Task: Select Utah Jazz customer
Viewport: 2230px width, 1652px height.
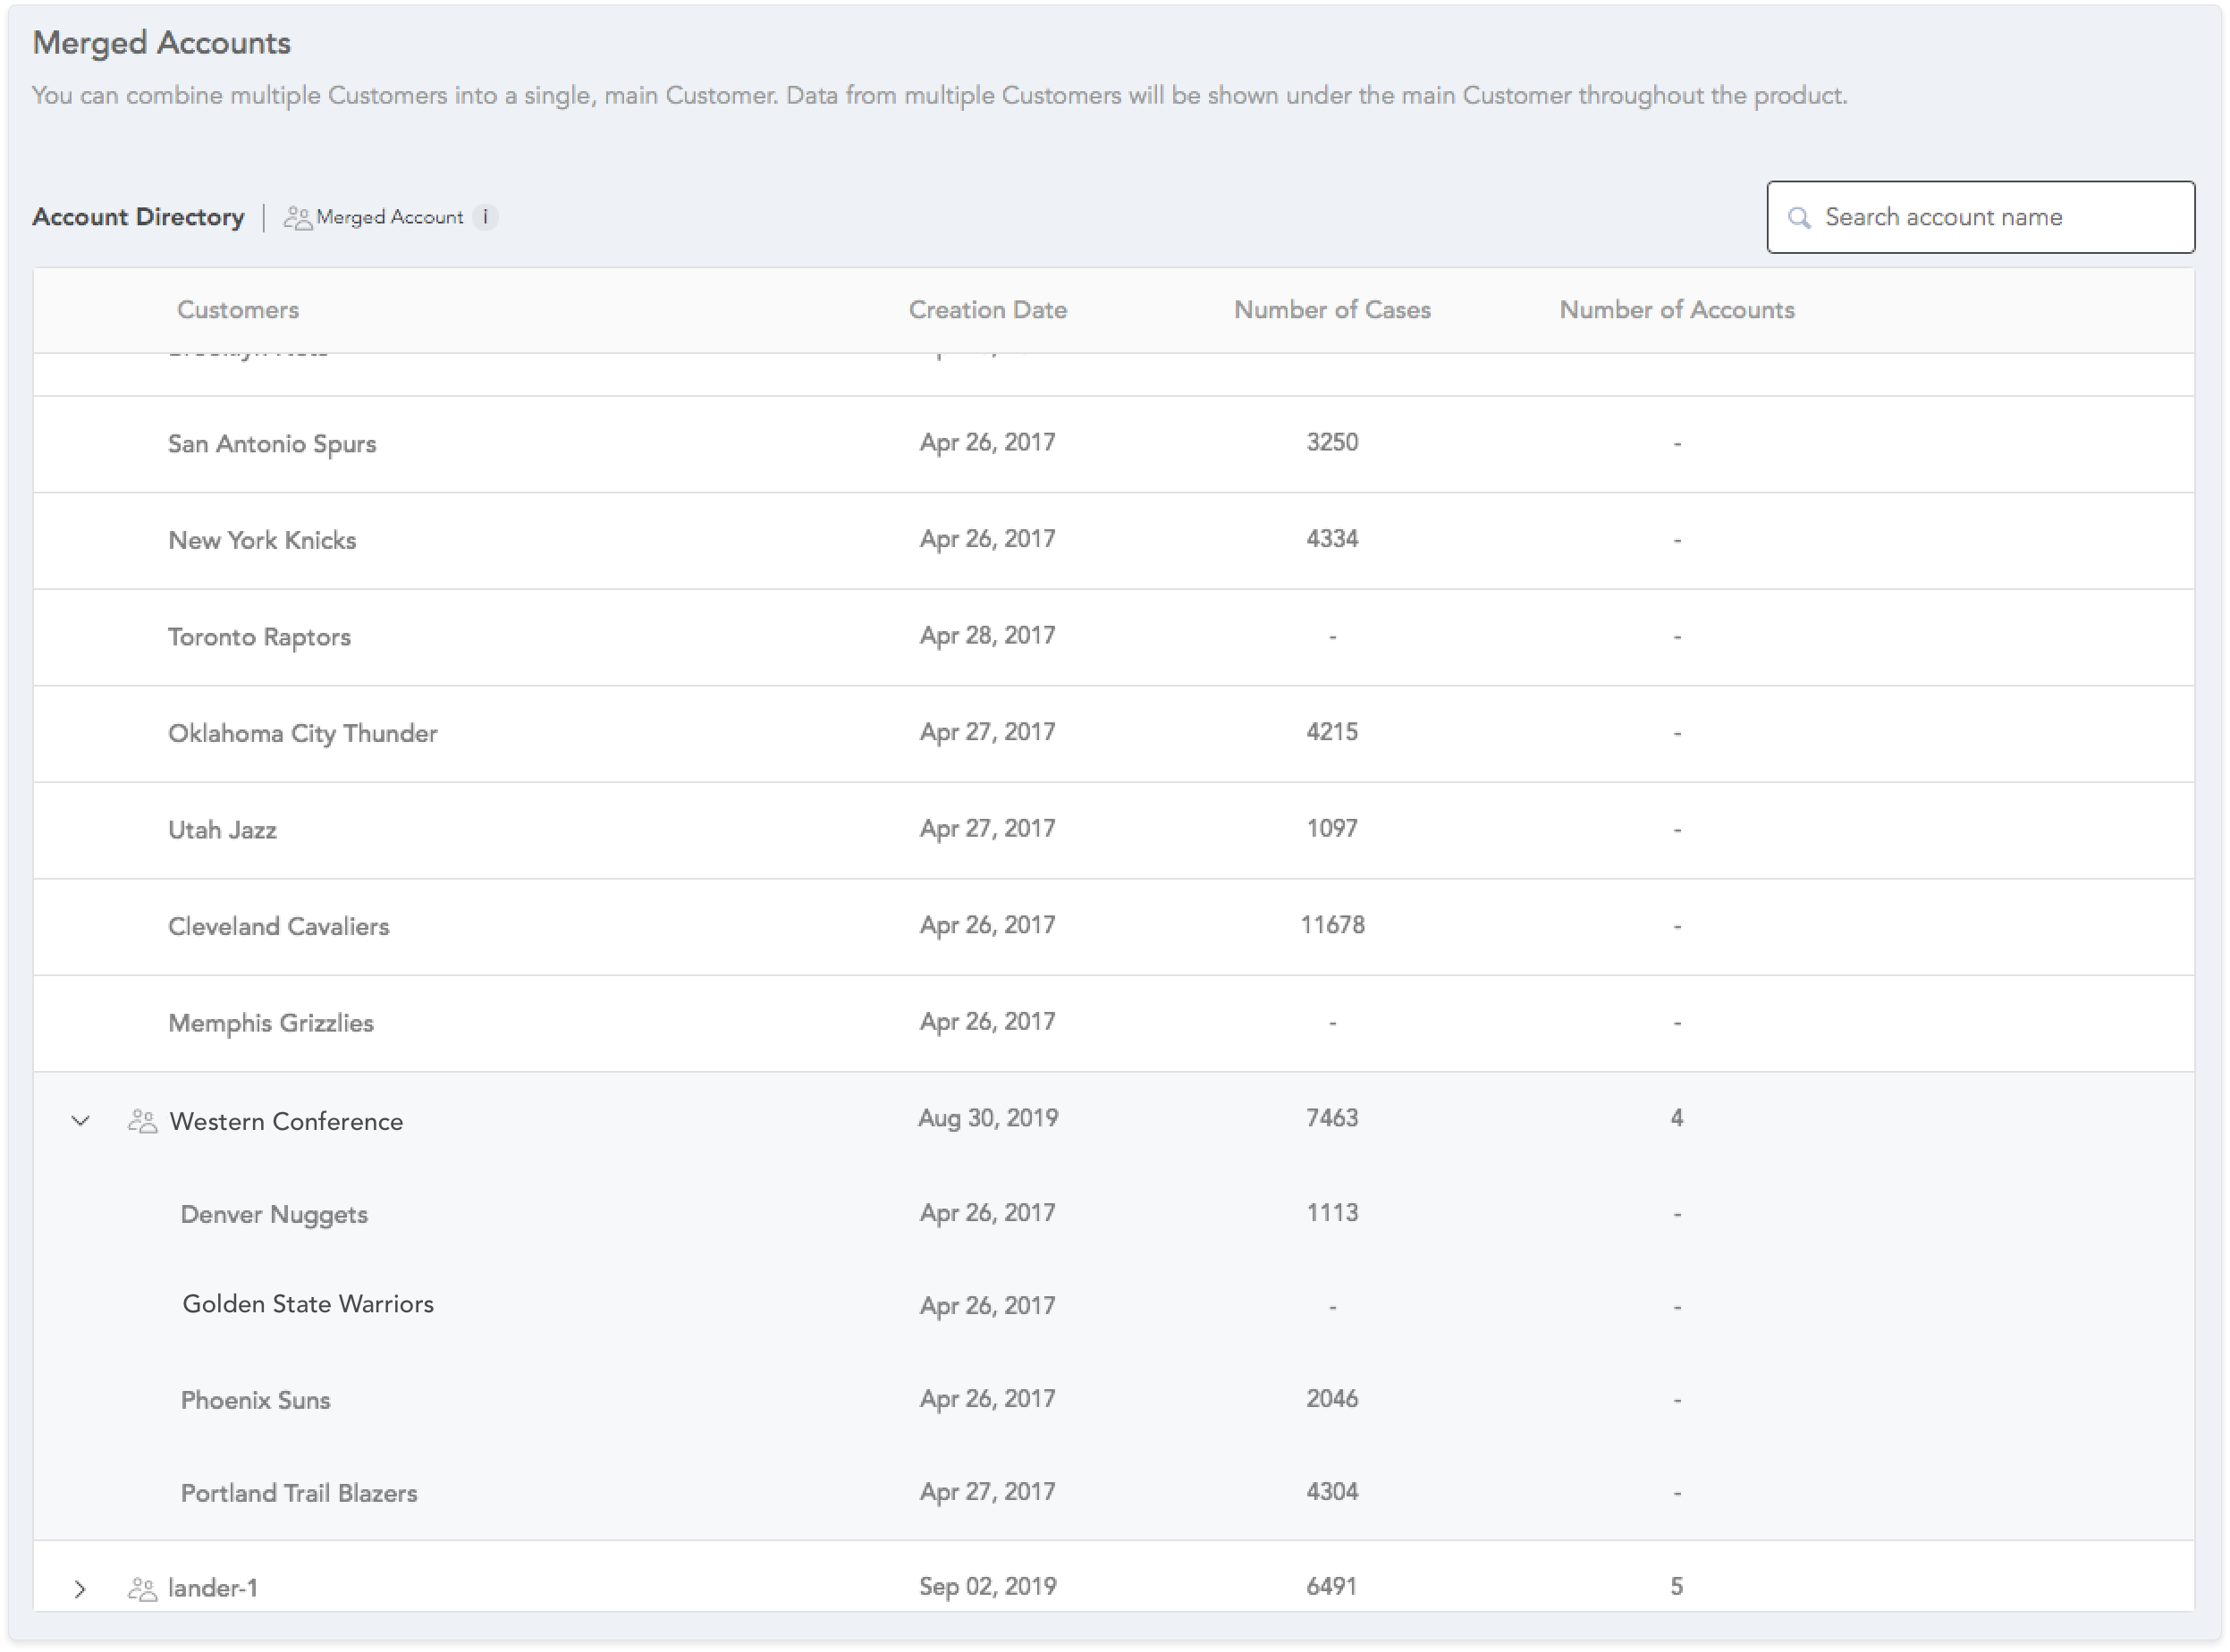Action: [x=222, y=830]
